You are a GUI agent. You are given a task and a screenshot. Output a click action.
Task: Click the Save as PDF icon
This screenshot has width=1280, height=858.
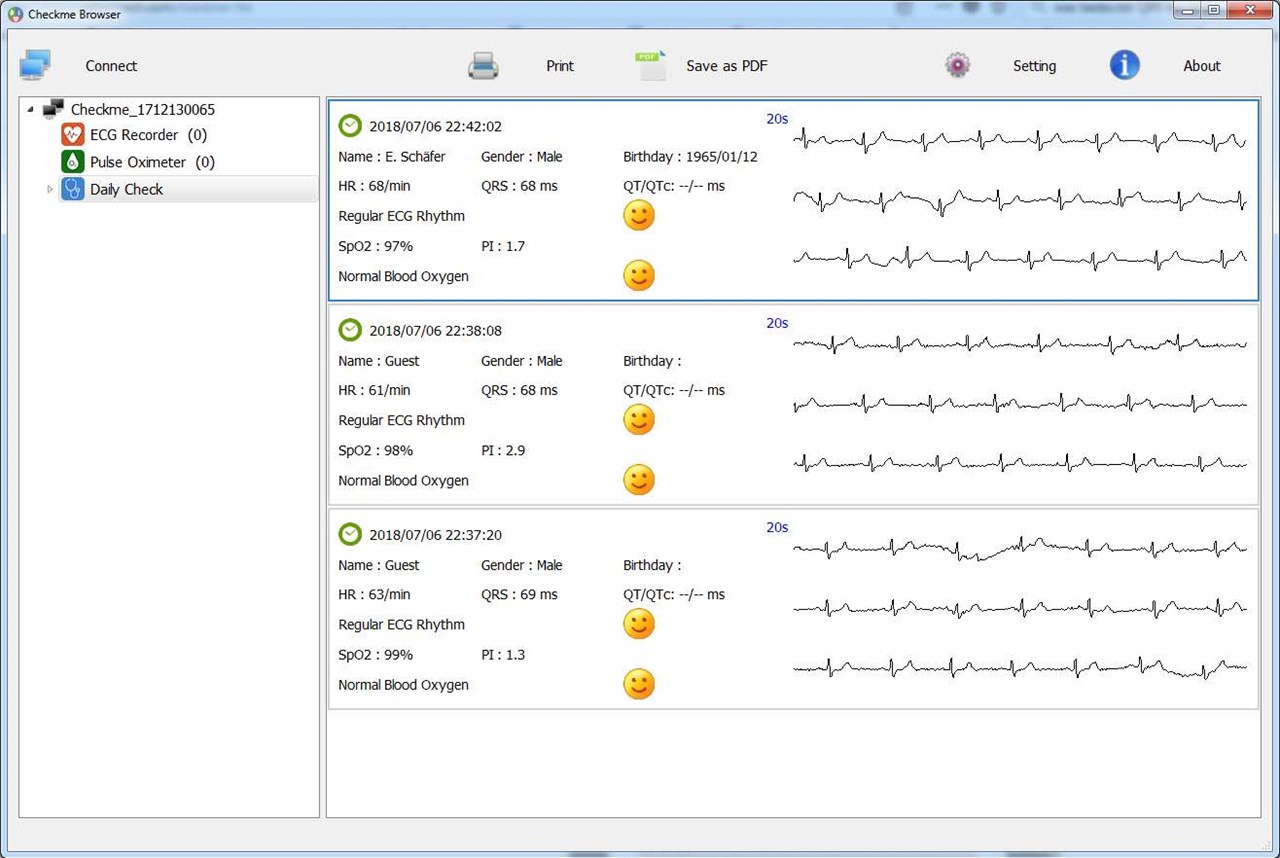tap(650, 66)
